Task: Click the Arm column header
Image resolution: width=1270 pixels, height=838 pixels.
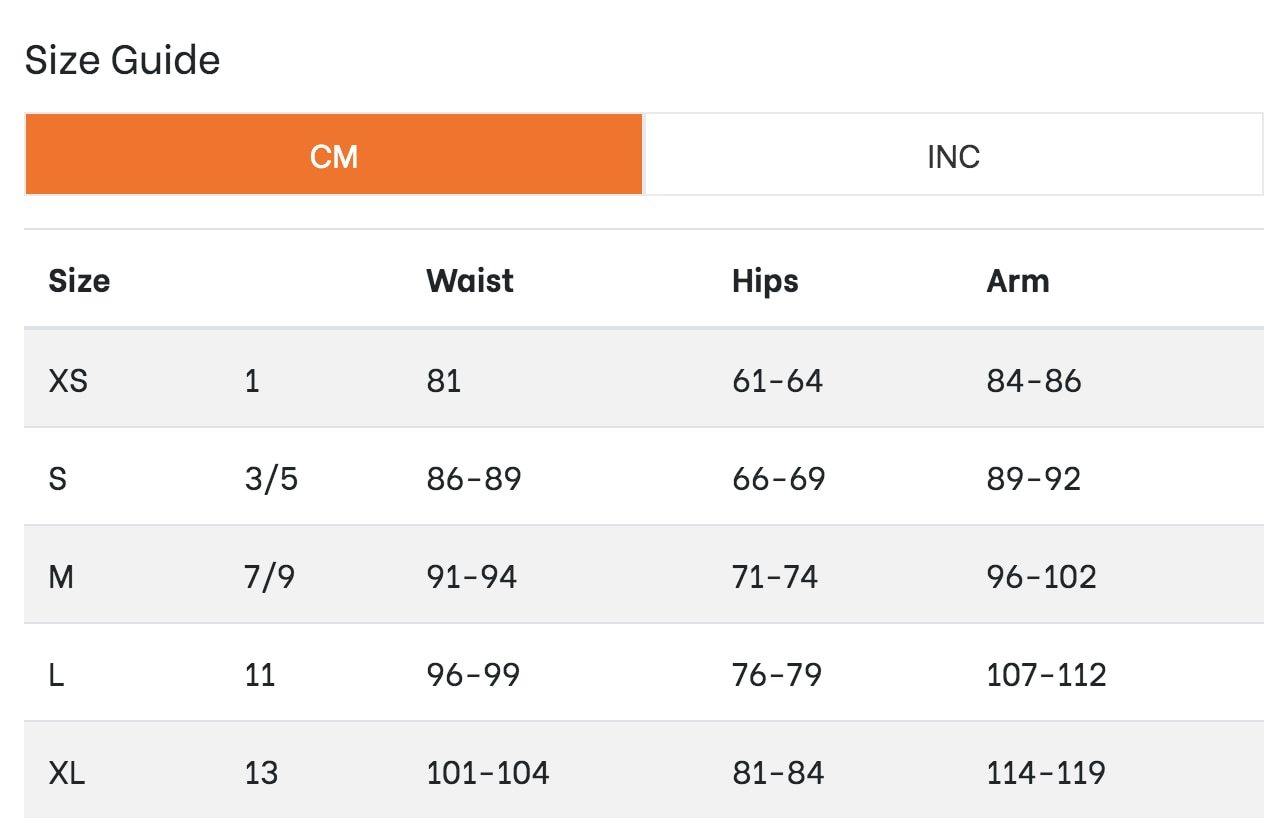Action: [1017, 281]
